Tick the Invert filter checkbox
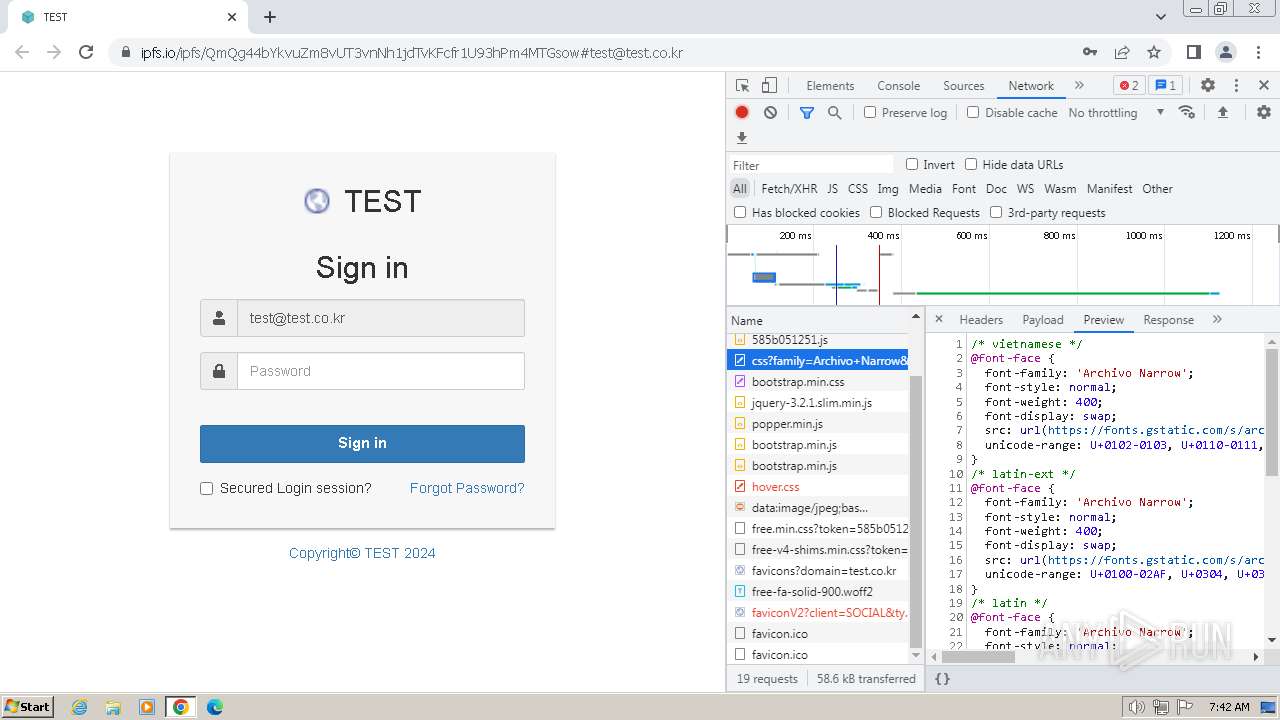The image size is (1280, 720). click(912, 165)
